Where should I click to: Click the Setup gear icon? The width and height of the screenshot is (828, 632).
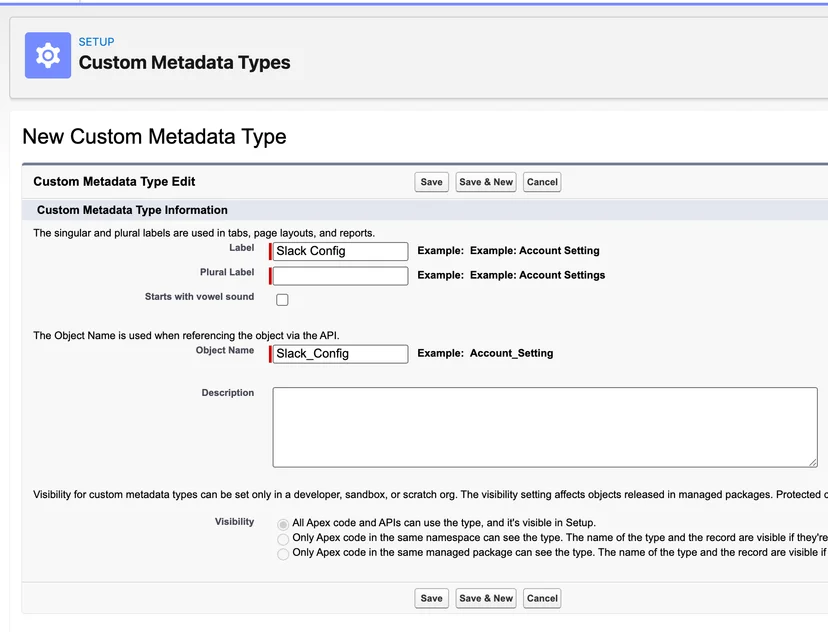[x=48, y=55]
